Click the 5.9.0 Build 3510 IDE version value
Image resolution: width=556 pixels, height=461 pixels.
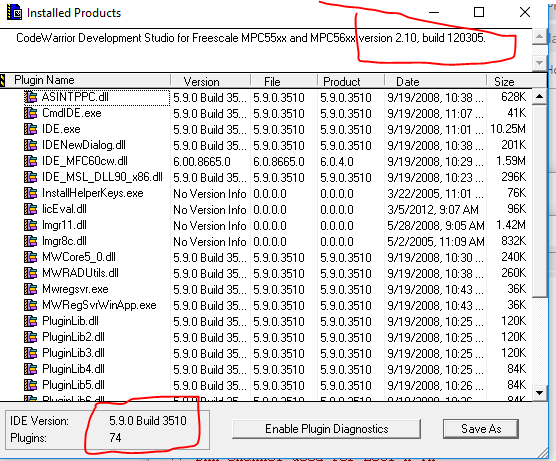coord(148,421)
